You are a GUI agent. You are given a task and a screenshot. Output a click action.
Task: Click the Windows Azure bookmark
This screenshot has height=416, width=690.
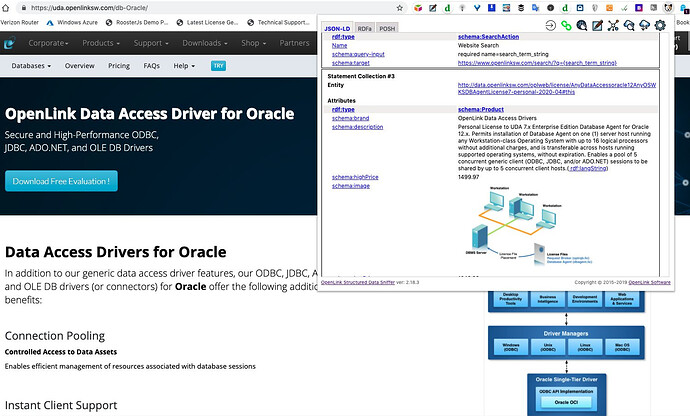coord(72,22)
